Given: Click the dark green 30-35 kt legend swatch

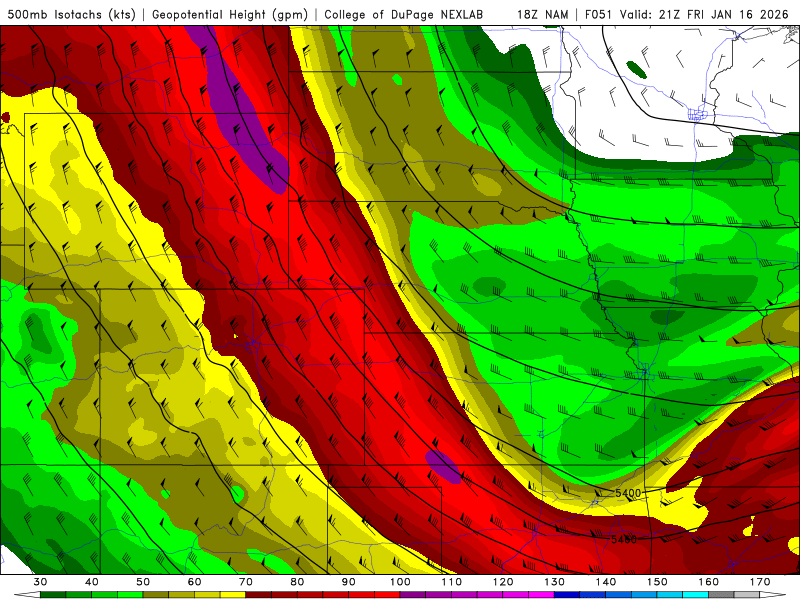Looking at the screenshot, I should [x=53, y=595].
